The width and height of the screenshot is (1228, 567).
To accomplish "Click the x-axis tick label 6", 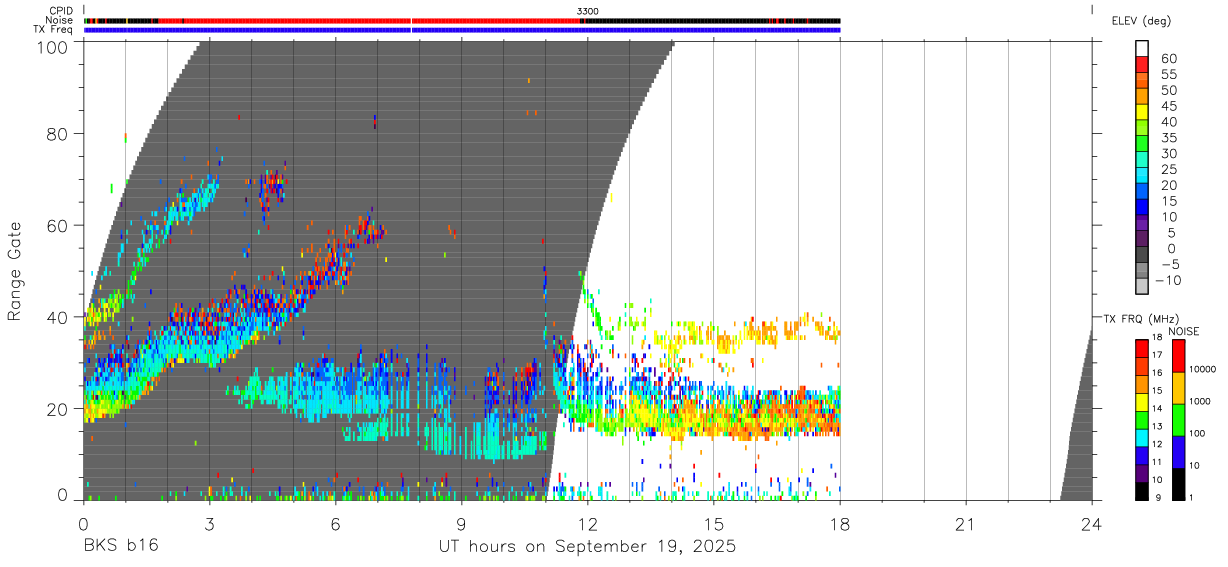I will tap(335, 524).
